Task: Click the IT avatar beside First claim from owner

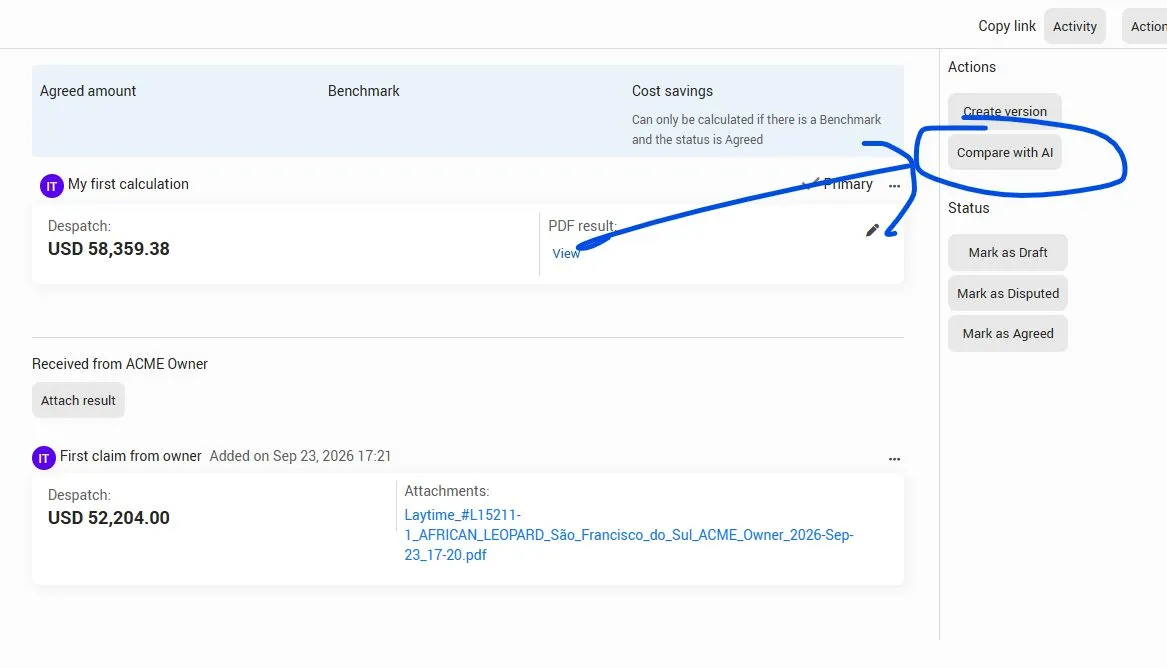Action: [44, 458]
